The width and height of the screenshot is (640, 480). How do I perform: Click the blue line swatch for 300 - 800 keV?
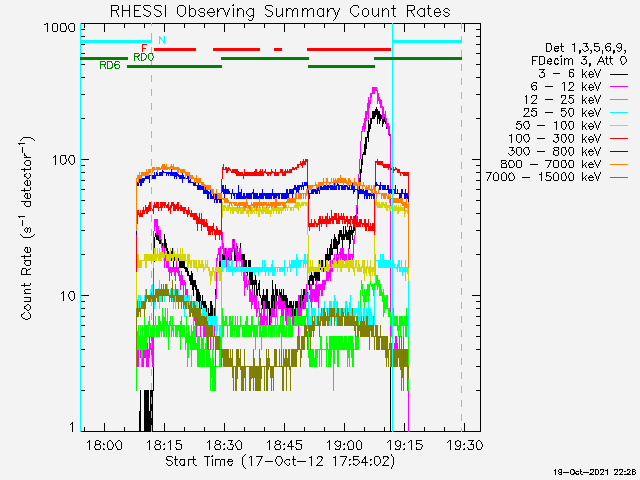click(619, 152)
